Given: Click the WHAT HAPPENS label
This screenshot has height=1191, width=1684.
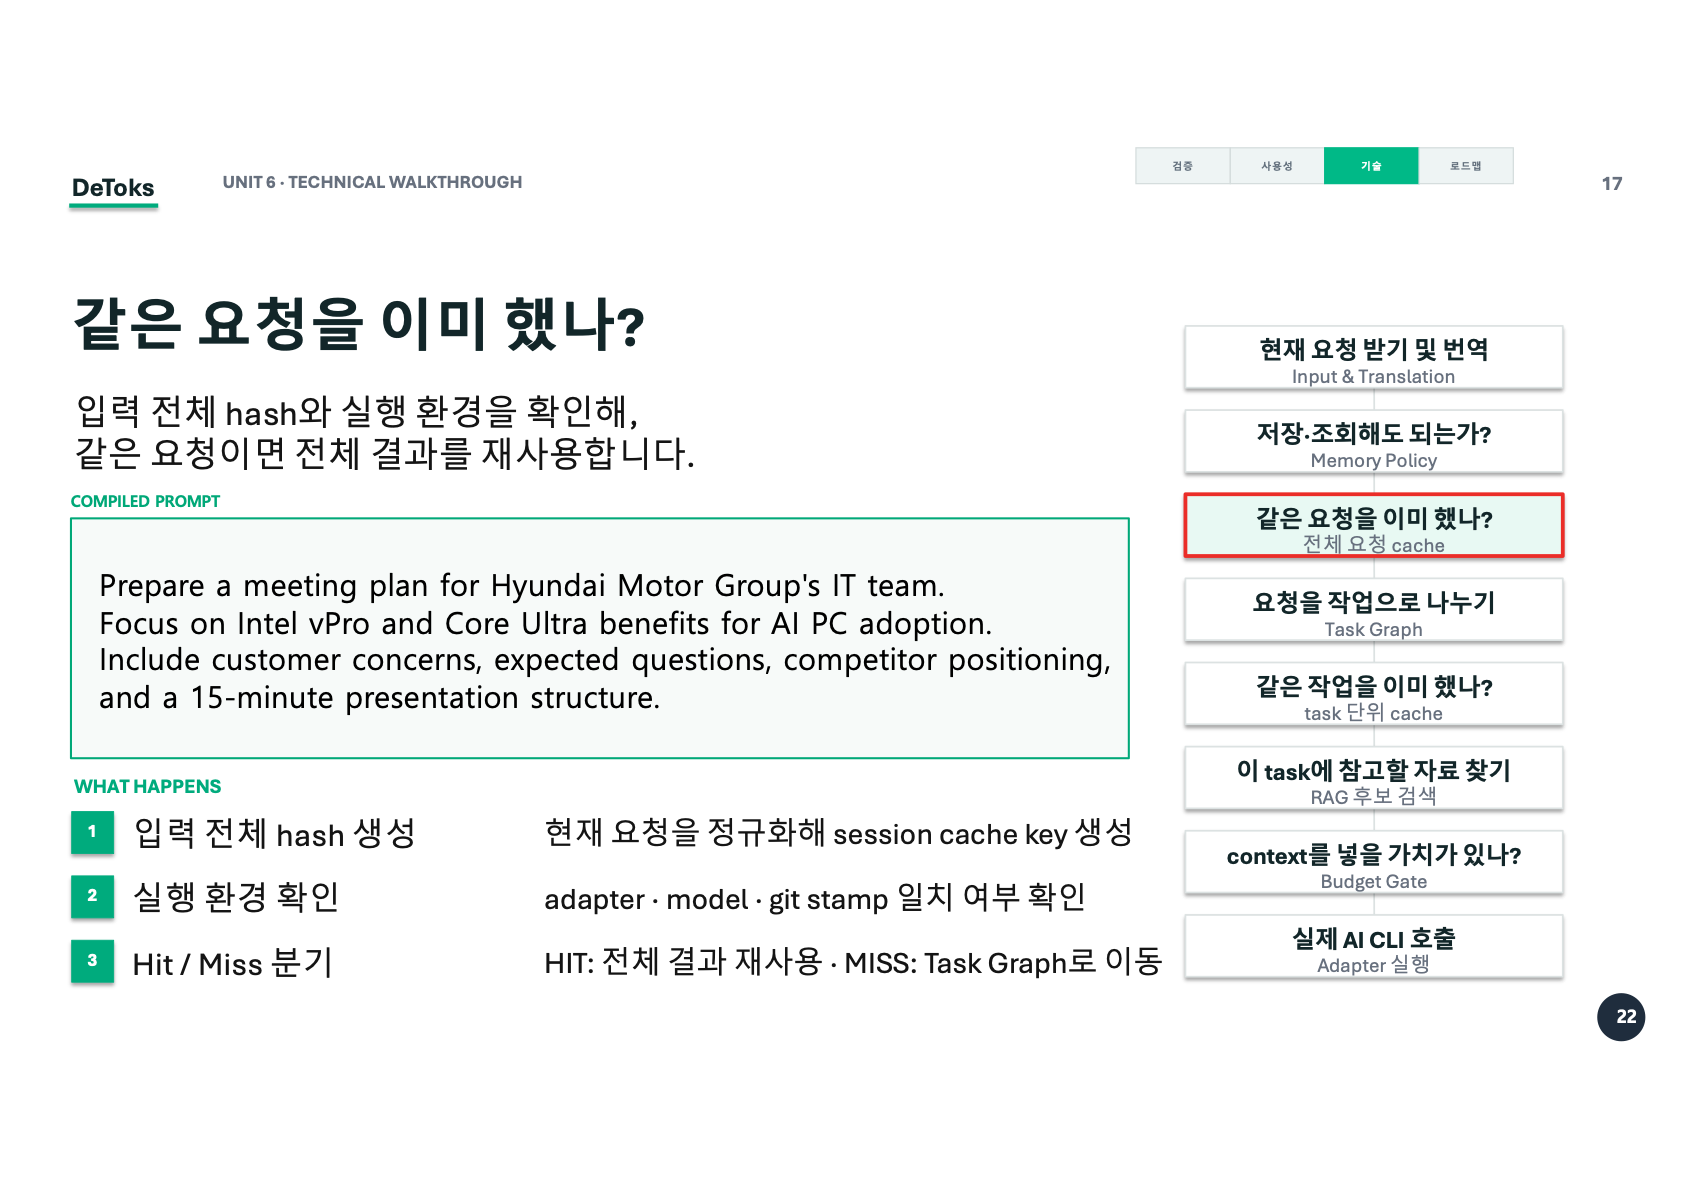Looking at the screenshot, I should 147,786.
